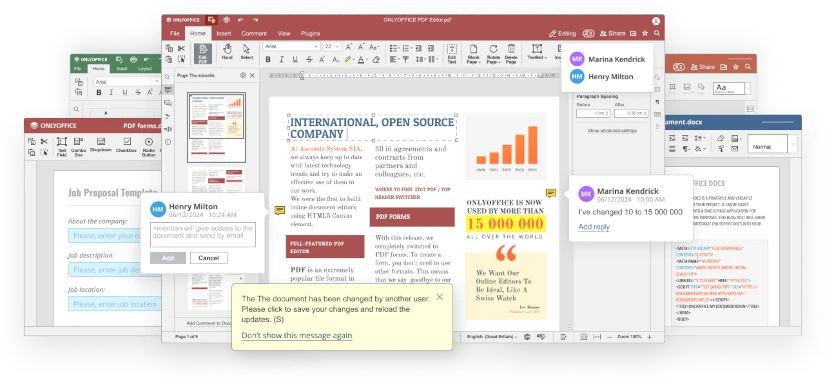This screenshot has height=380, width=825.
Task: Open thumbnail settings gear in Page Thumbnails panel
Action: point(243,75)
